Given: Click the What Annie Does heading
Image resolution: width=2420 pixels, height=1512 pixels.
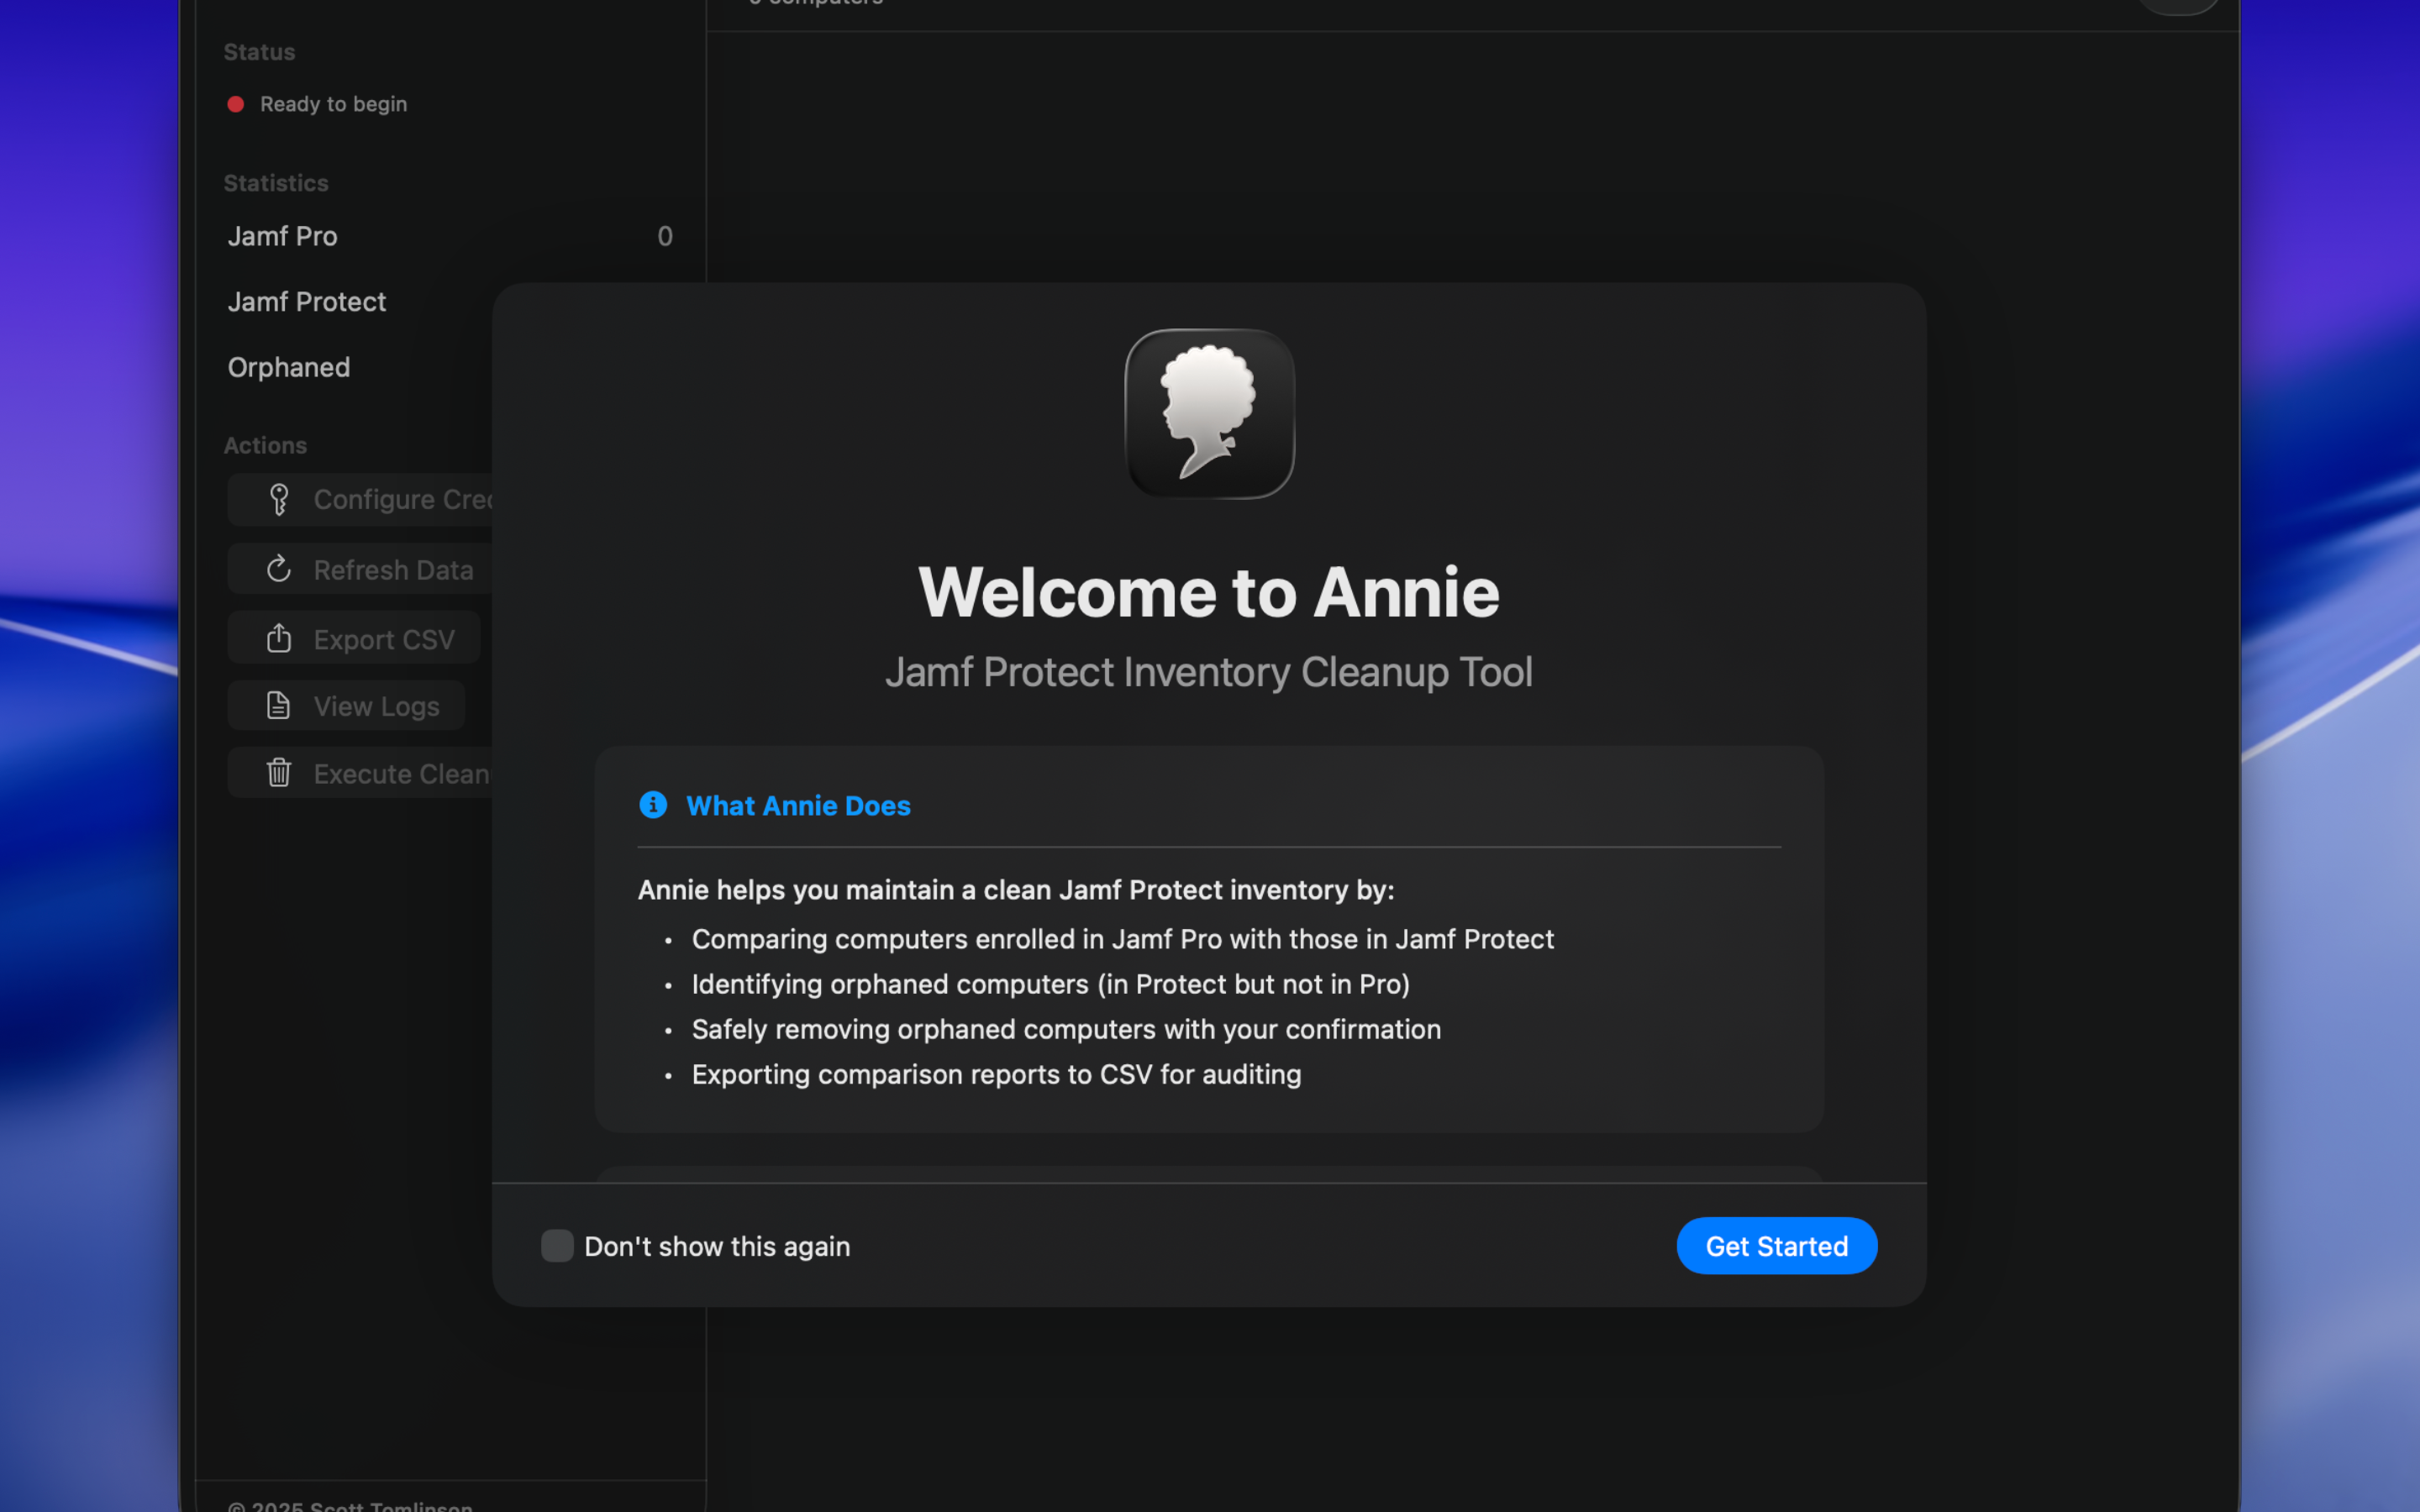Looking at the screenshot, I should (798, 806).
